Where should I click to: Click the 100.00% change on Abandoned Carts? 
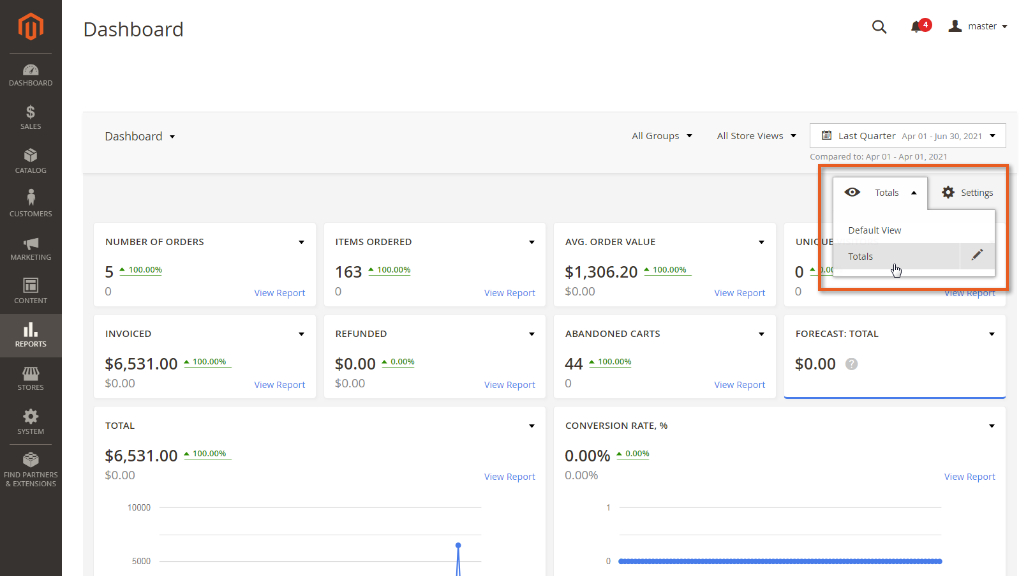click(609, 362)
